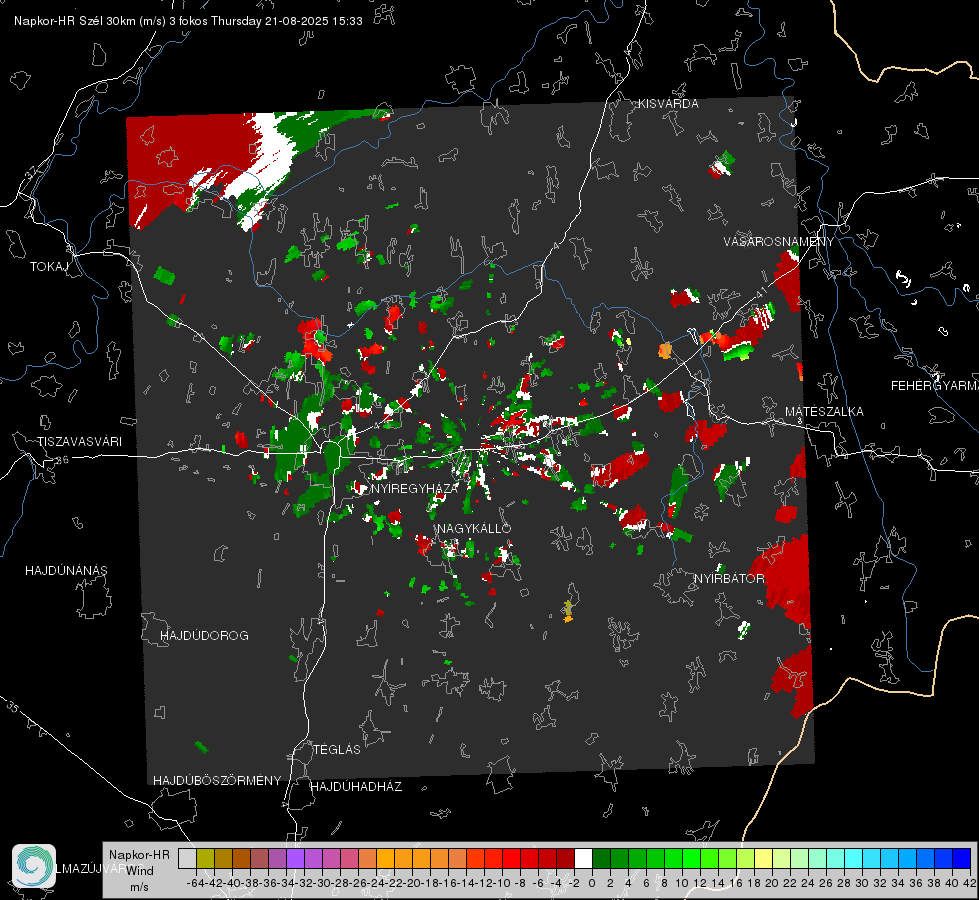
Task: Click the 'Napkor-HR' legend title
Action: tap(139, 855)
